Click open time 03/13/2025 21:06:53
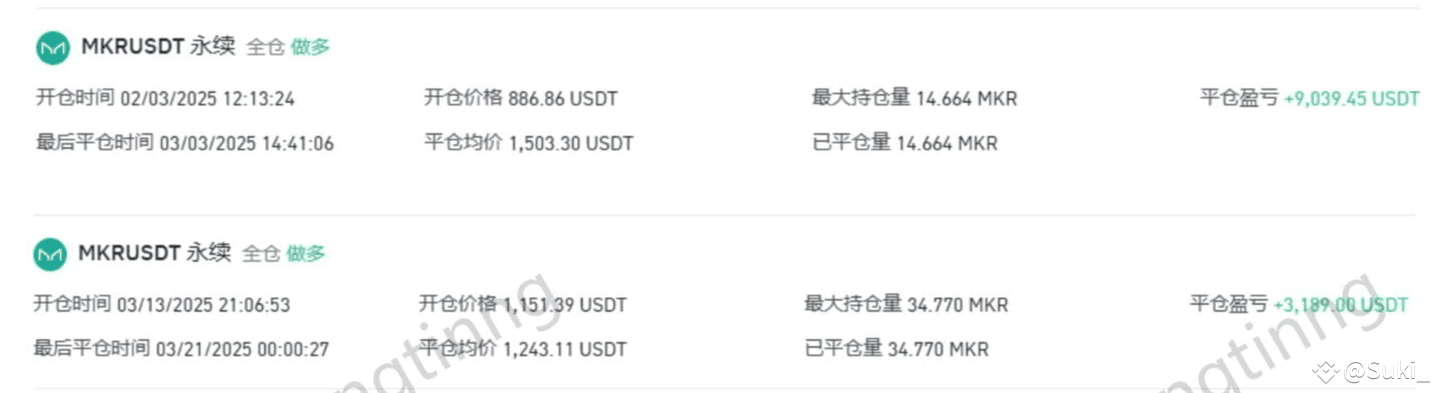 click(x=203, y=304)
